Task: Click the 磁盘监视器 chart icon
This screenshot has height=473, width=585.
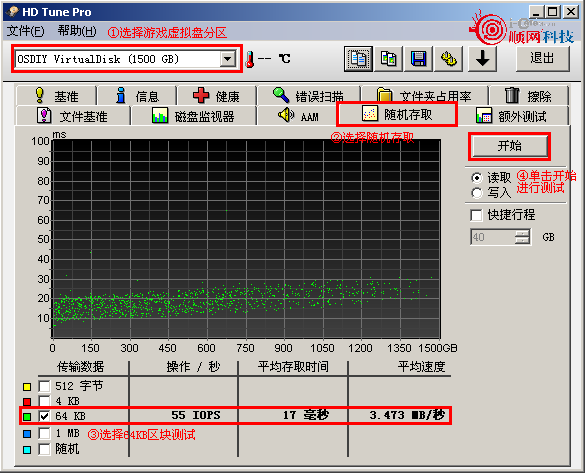Action: coord(160,115)
